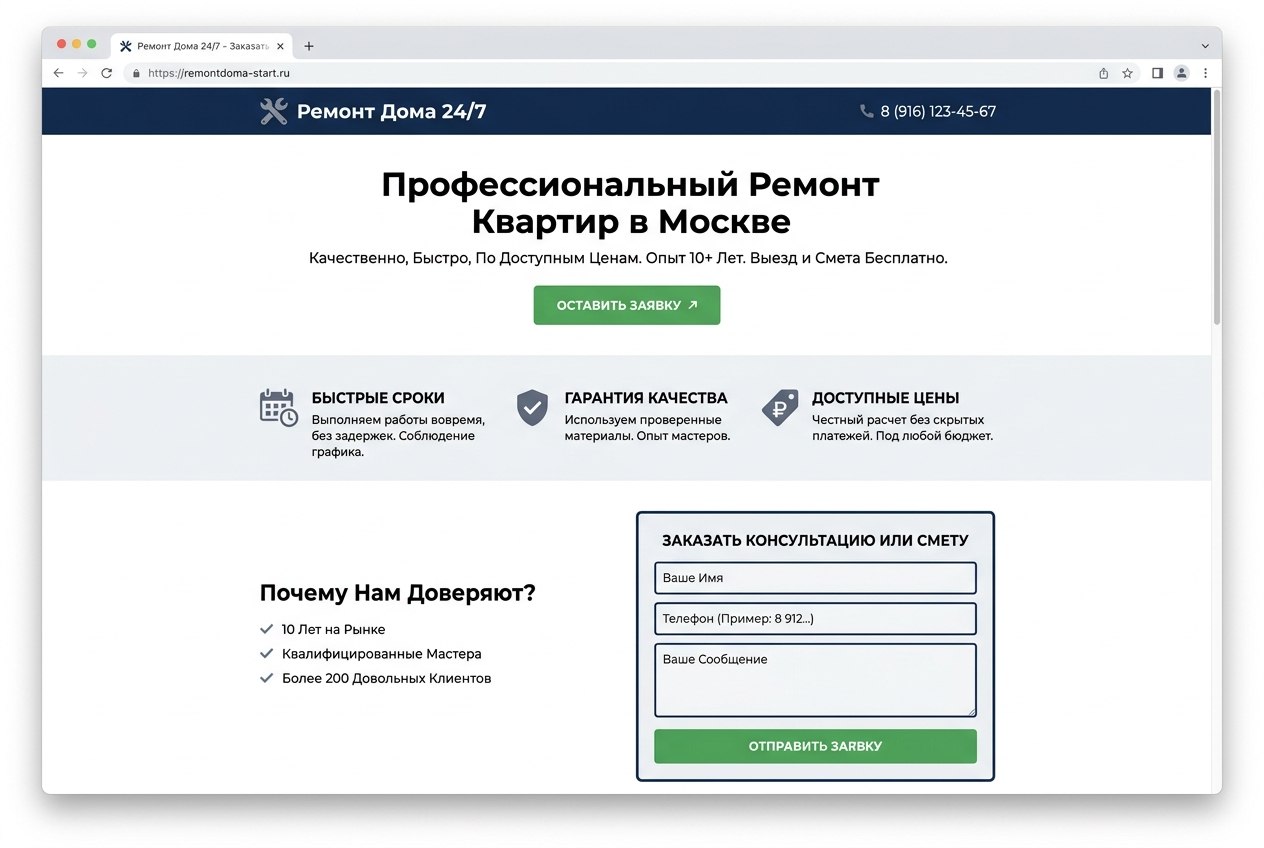
Task: Click the ОСТАВИТЬ ЗАЯВКУ green button
Action: [626, 305]
